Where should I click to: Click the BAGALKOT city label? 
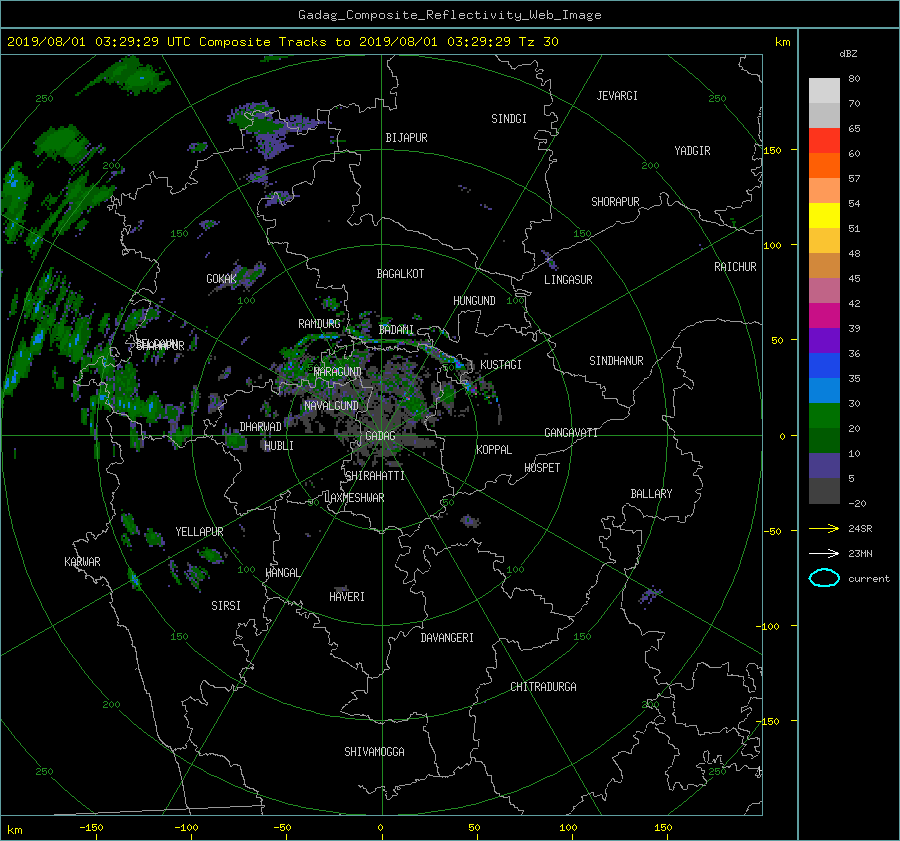[400, 274]
